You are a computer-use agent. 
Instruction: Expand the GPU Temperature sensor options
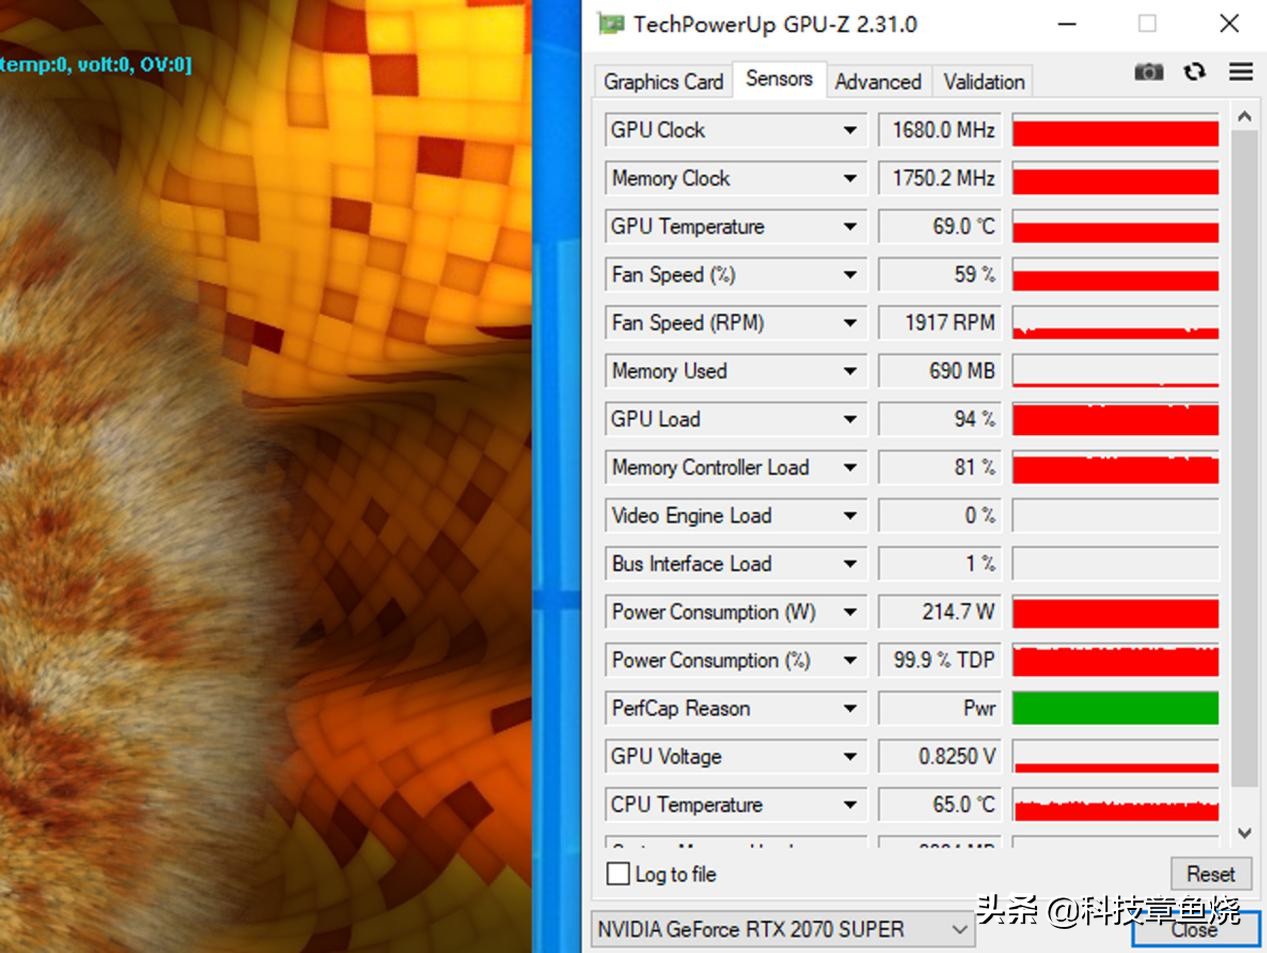point(848,226)
